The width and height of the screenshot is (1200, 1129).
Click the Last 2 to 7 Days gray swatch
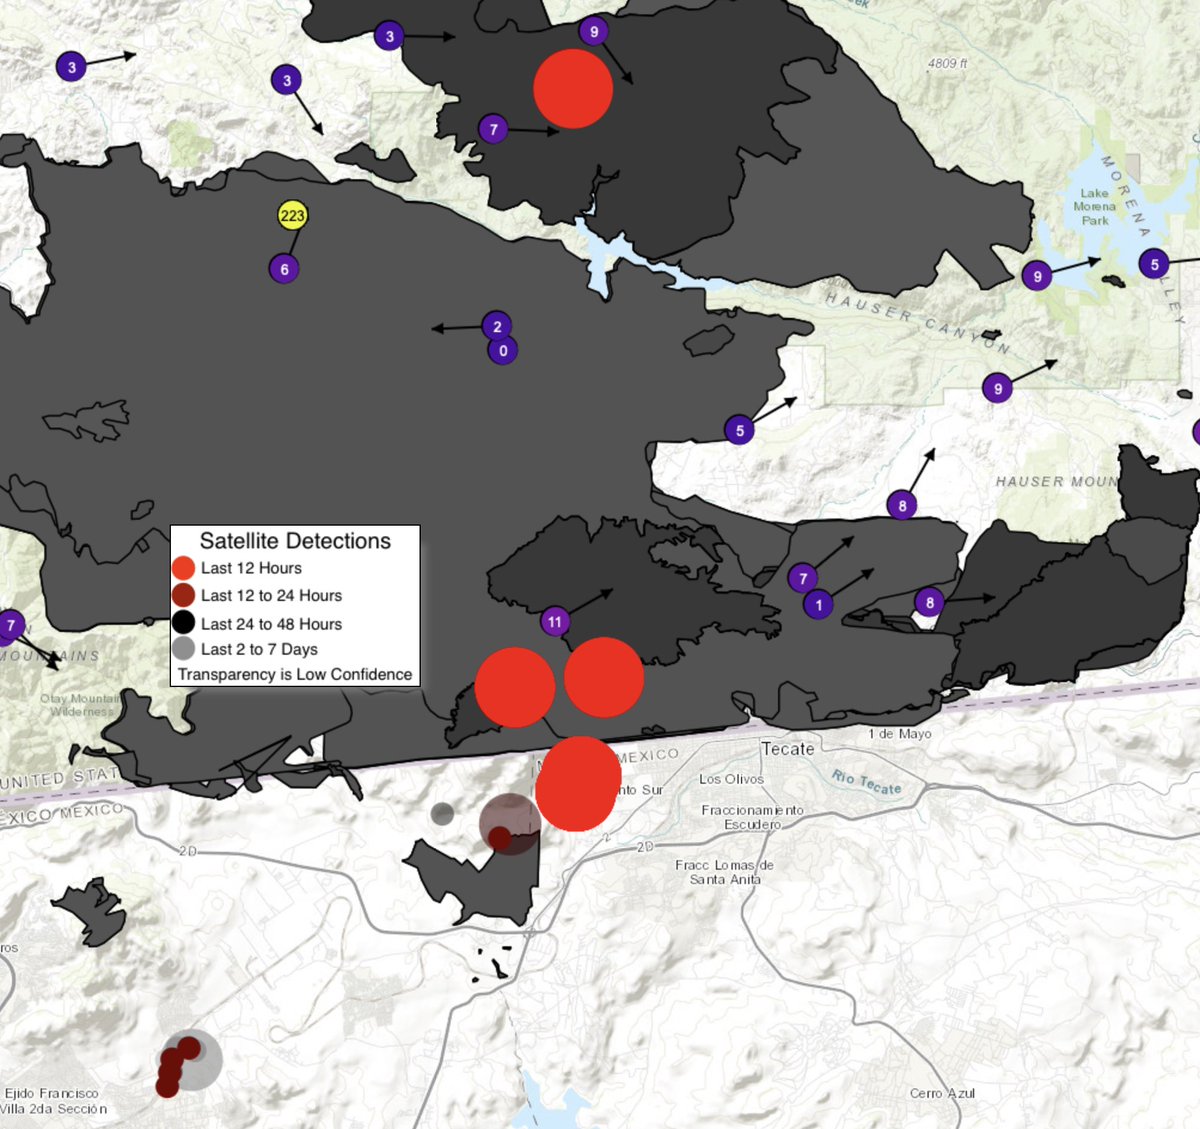(183, 648)
